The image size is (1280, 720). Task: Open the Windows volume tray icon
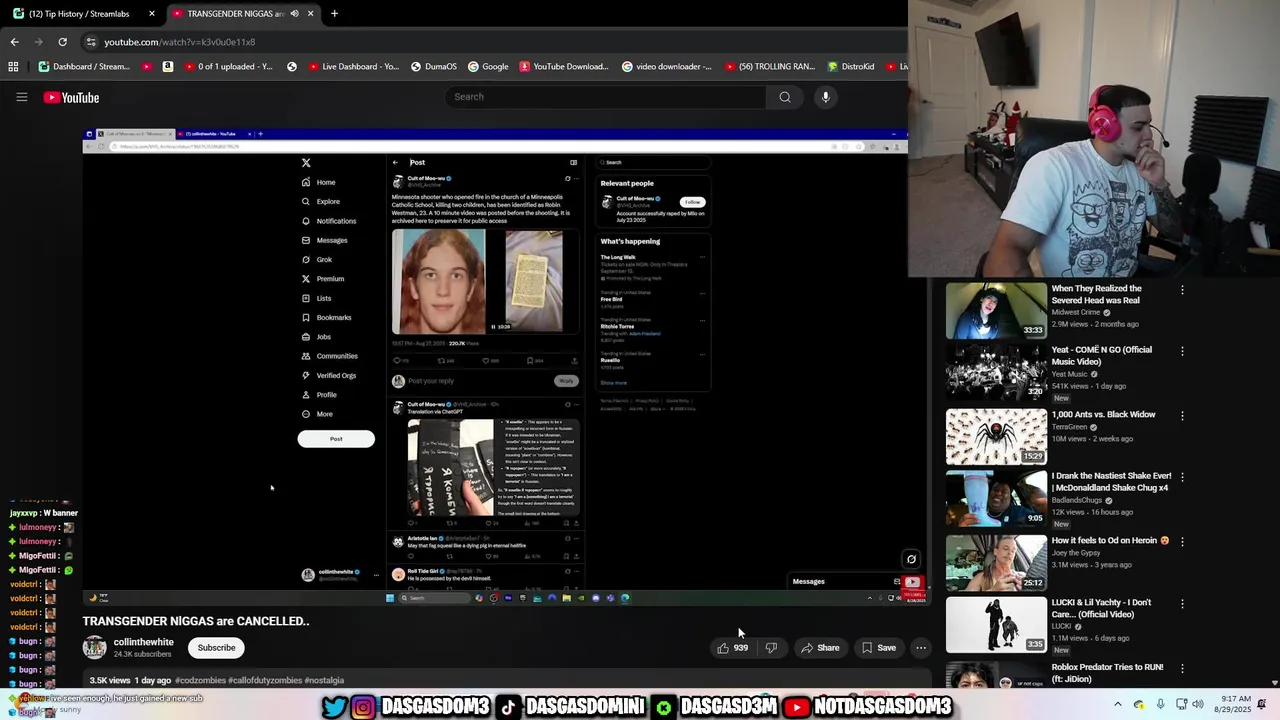click(x=1199, y=704)
